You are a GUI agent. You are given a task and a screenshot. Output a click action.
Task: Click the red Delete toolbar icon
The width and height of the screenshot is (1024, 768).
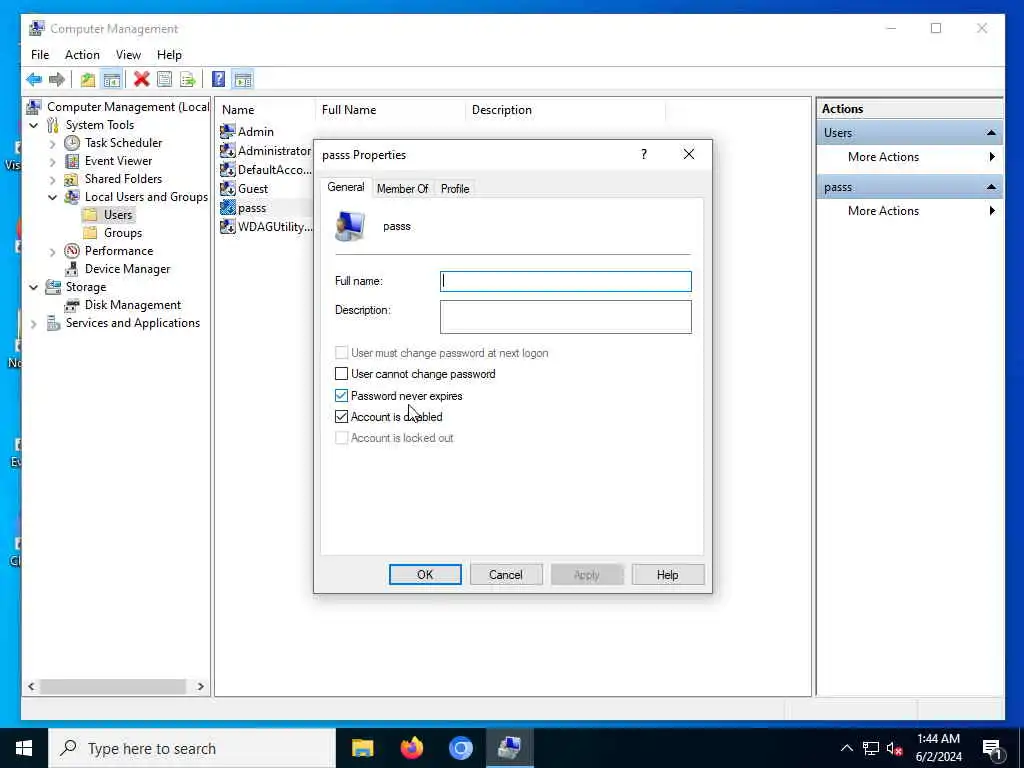click(x=141, y=80)
